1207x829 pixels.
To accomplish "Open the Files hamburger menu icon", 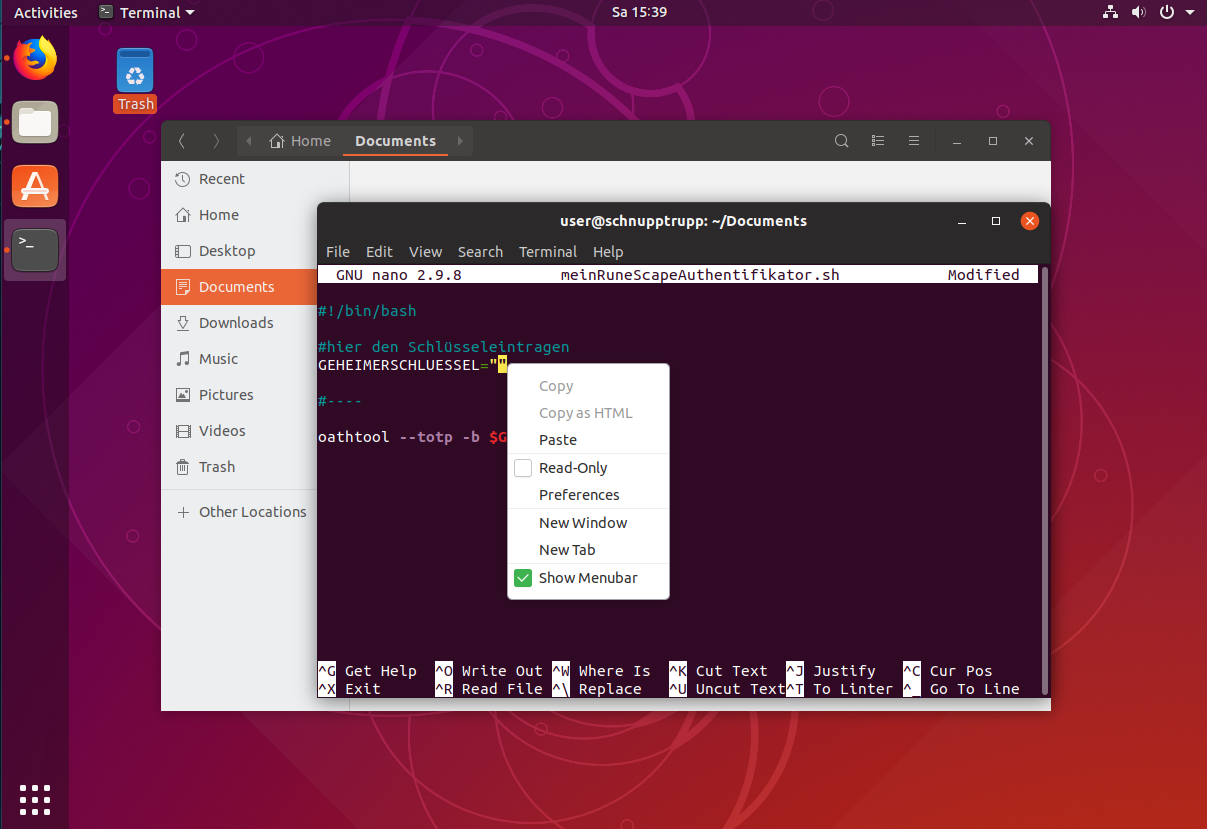I will pos(913,141).
